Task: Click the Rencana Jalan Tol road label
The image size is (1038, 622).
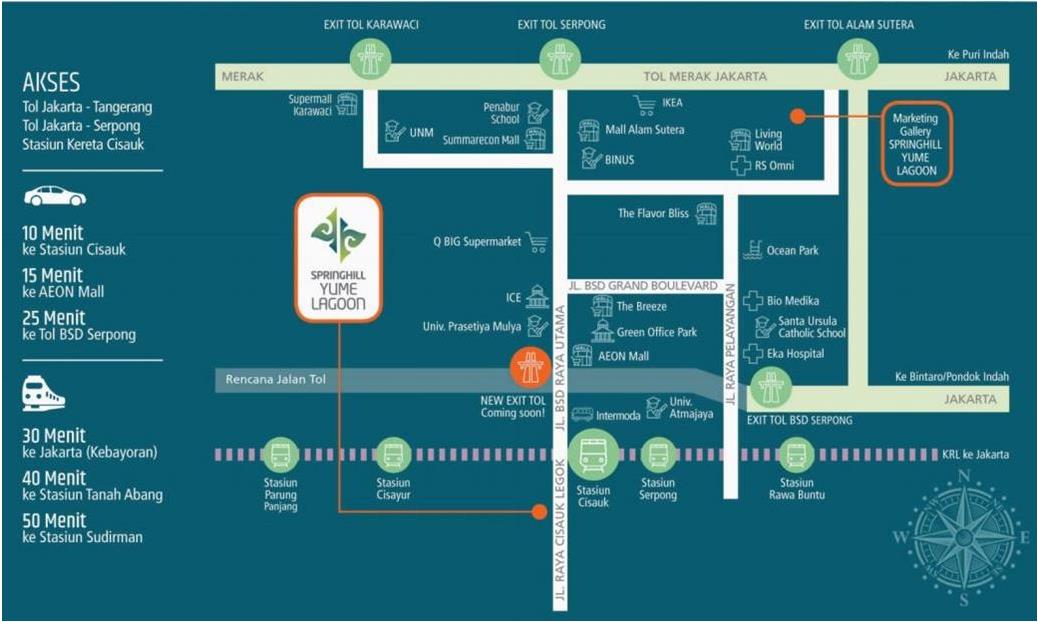Action: click(275, 379)
